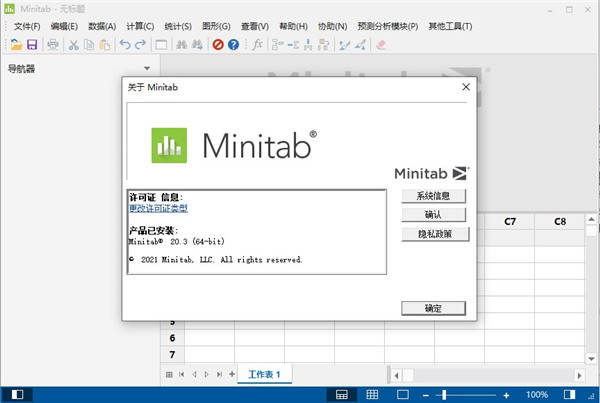
Task: Click the Find Next binoculars-with-arrow icon
Action: (x=197, y=45)
